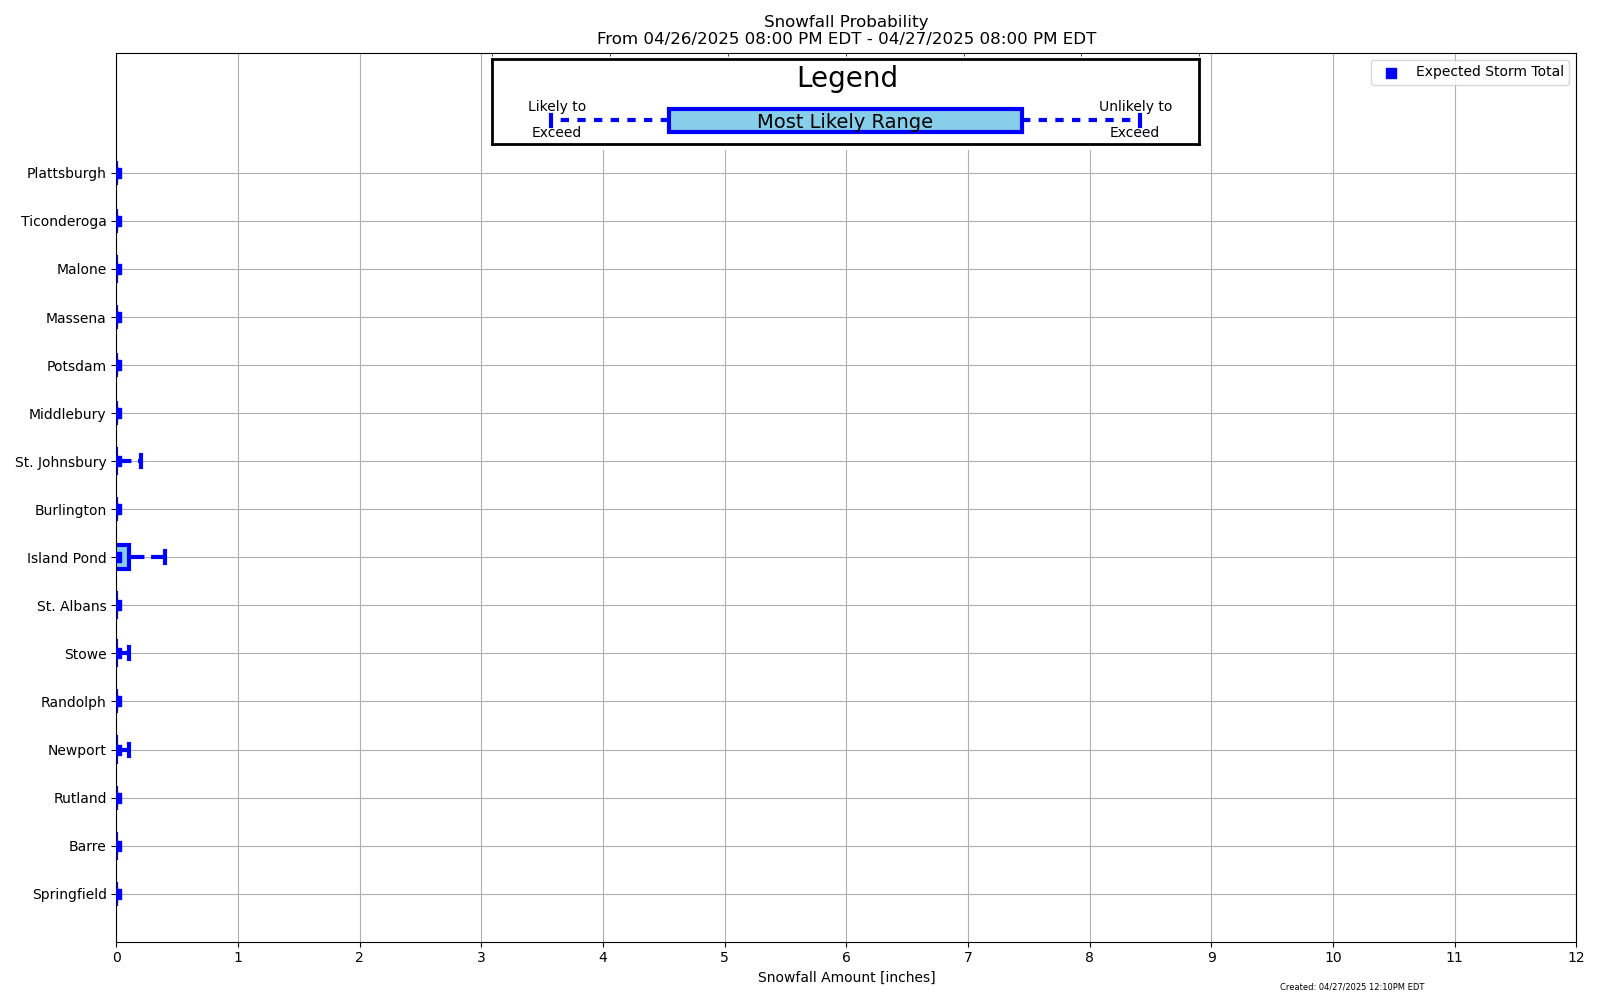The width and height of the screenshot is (1600, 1000).
Task: Click the Snowfall Amount [inches] axis label
Action: (846, 978)
